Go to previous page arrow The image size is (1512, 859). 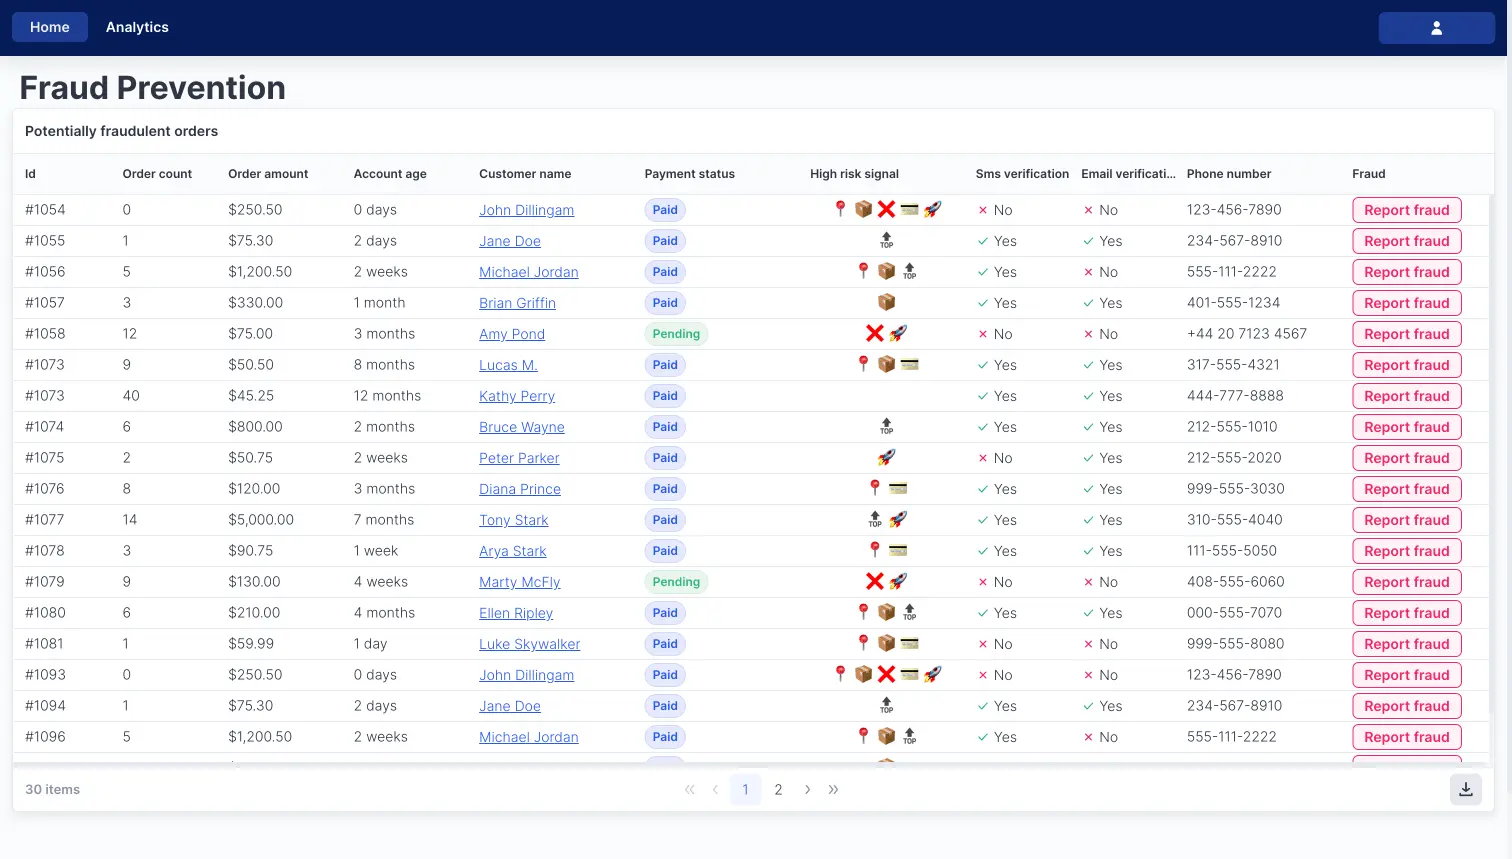point(715,789)
